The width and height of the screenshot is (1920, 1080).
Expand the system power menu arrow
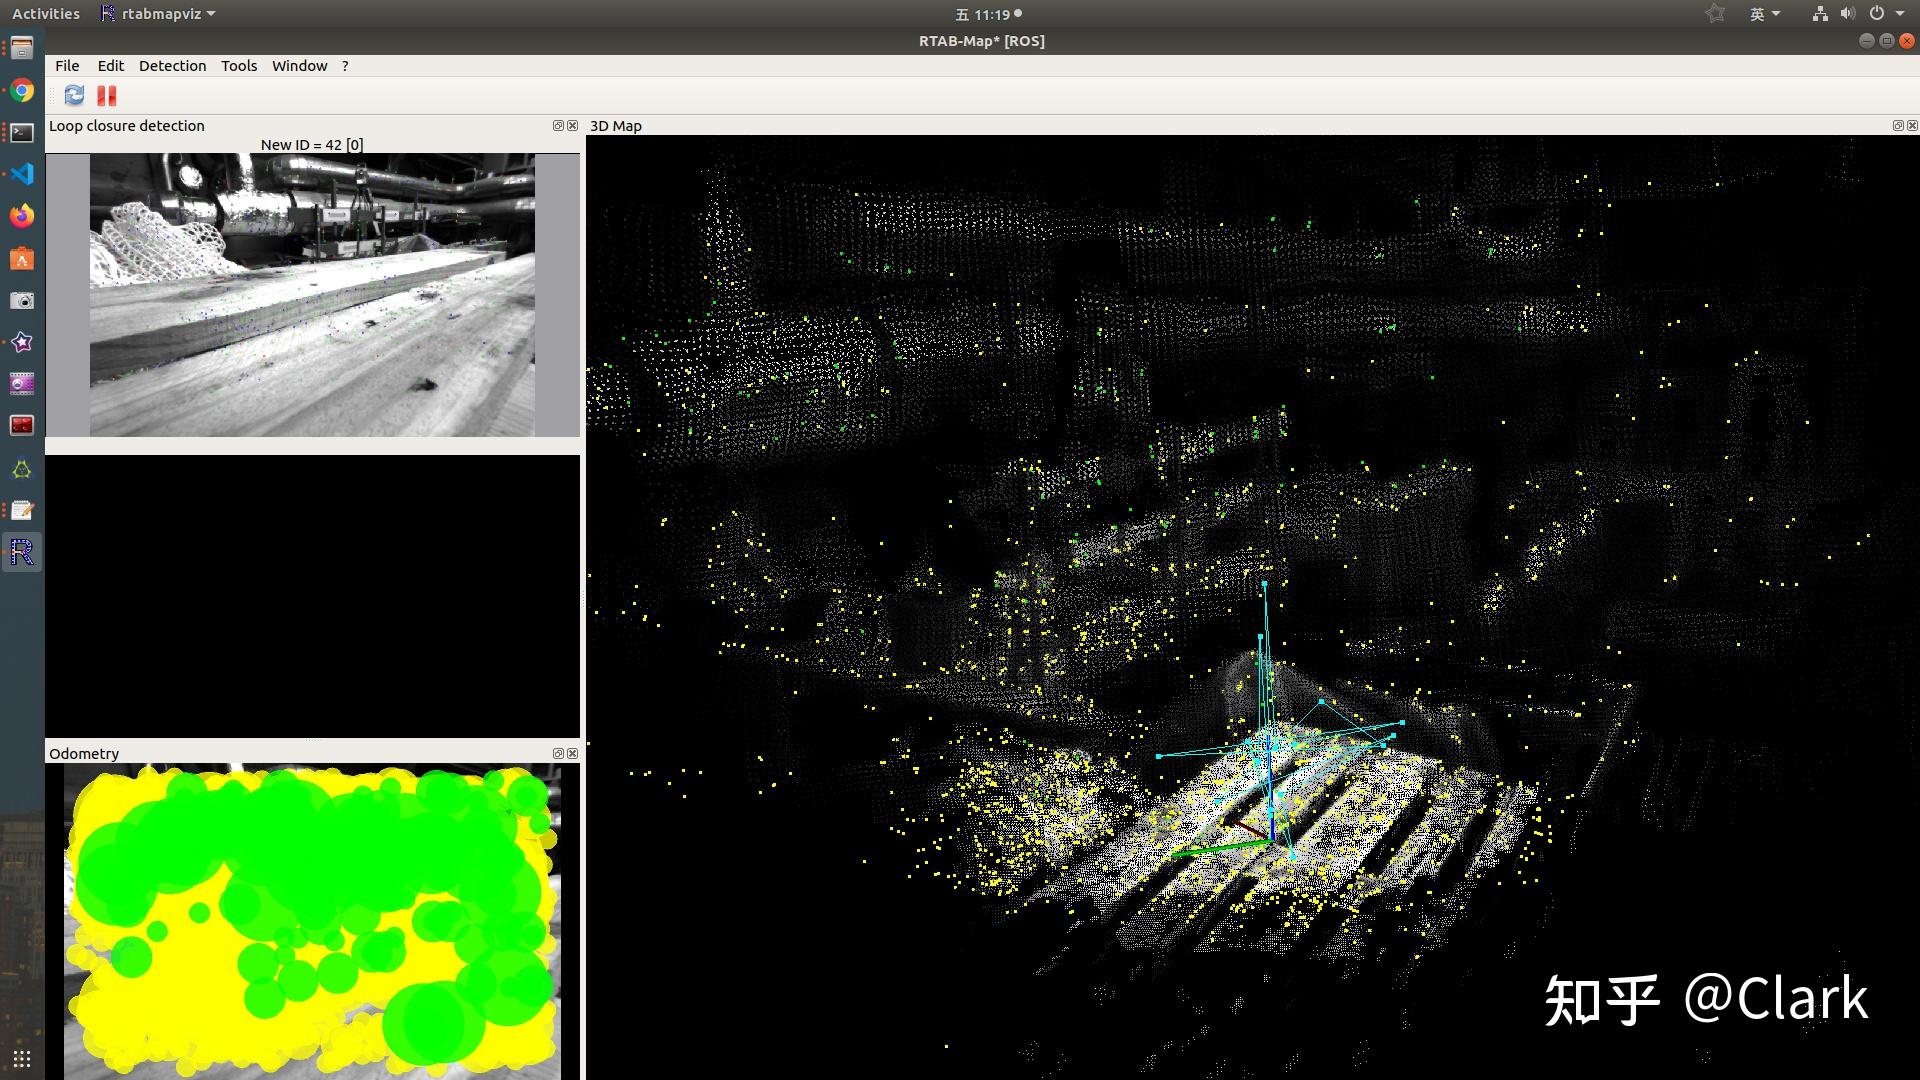pos(1900,14)
